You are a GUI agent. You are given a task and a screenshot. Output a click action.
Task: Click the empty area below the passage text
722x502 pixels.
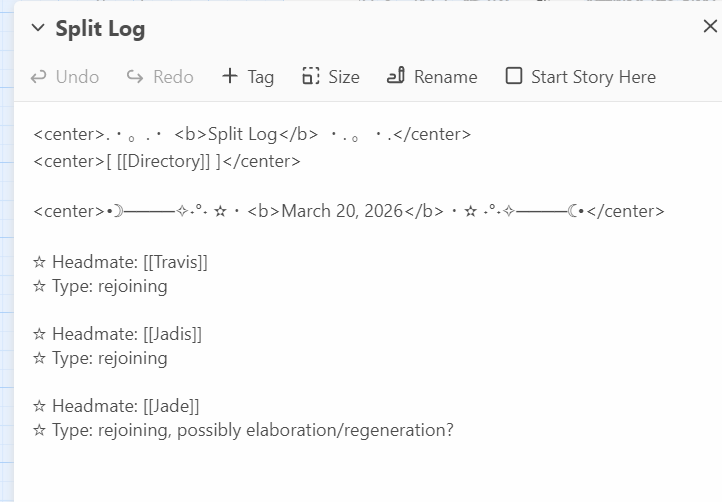click(x=360, y=475)
